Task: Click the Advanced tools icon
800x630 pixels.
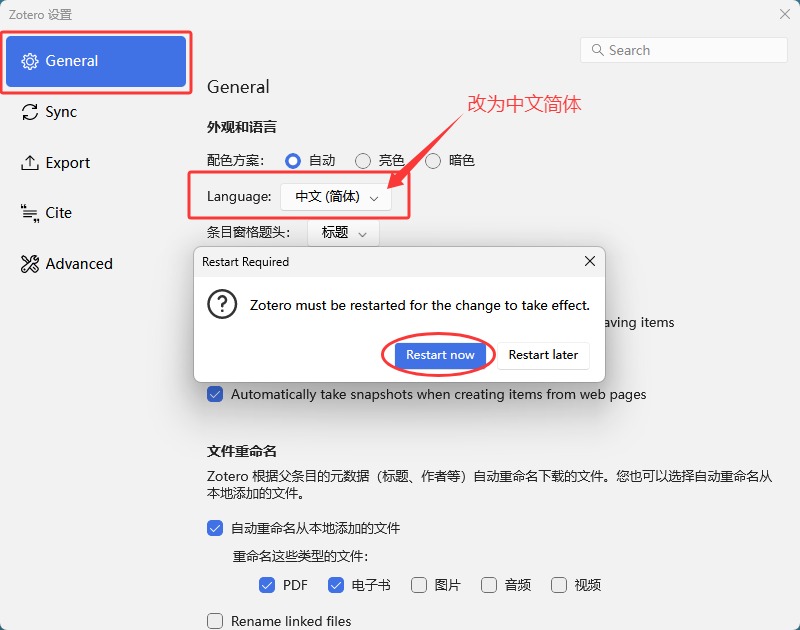Action: 30,264
